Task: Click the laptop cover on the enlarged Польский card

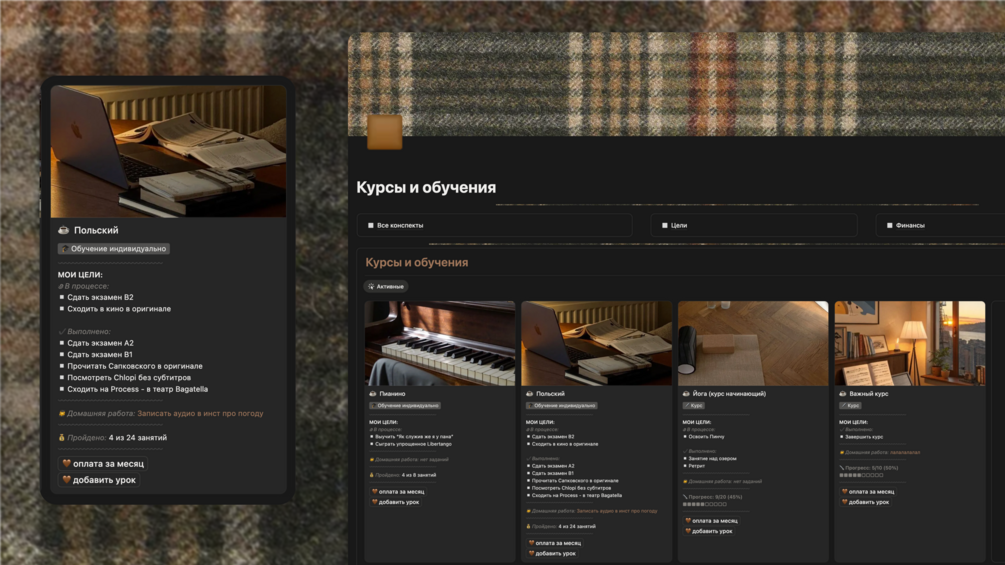Action: 169,151
